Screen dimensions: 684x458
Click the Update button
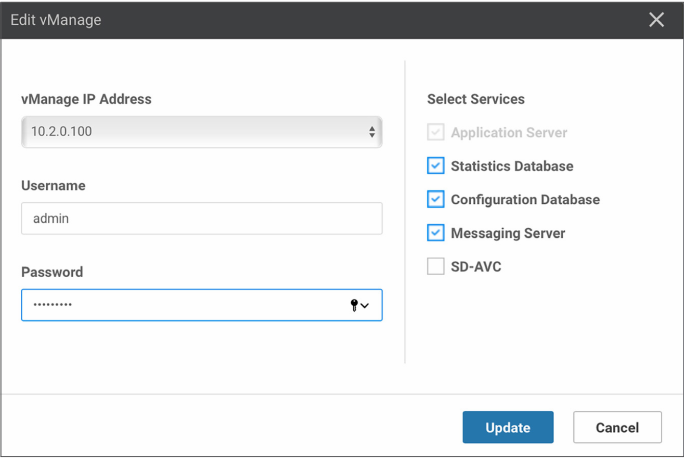508,427
